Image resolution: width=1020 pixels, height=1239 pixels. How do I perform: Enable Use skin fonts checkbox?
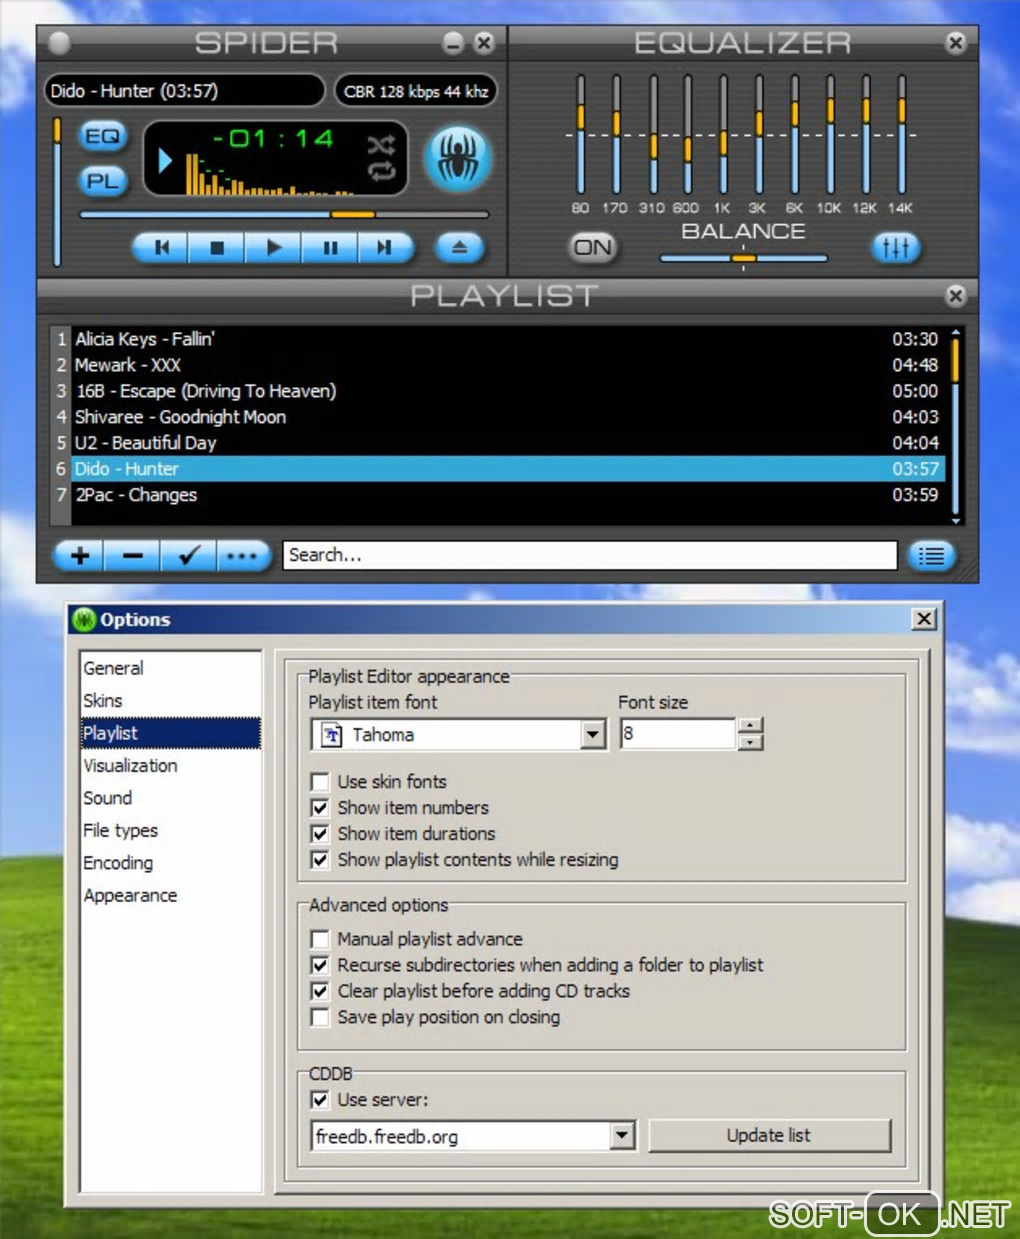(x=320, y=782)
